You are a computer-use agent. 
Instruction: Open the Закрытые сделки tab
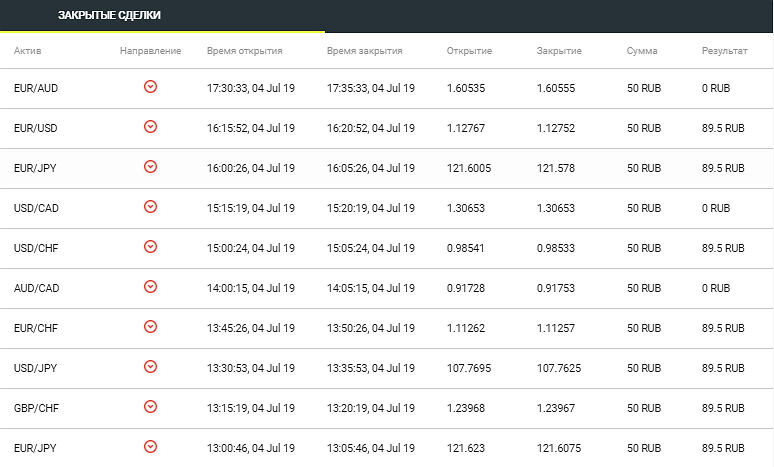tap(109, 15)
